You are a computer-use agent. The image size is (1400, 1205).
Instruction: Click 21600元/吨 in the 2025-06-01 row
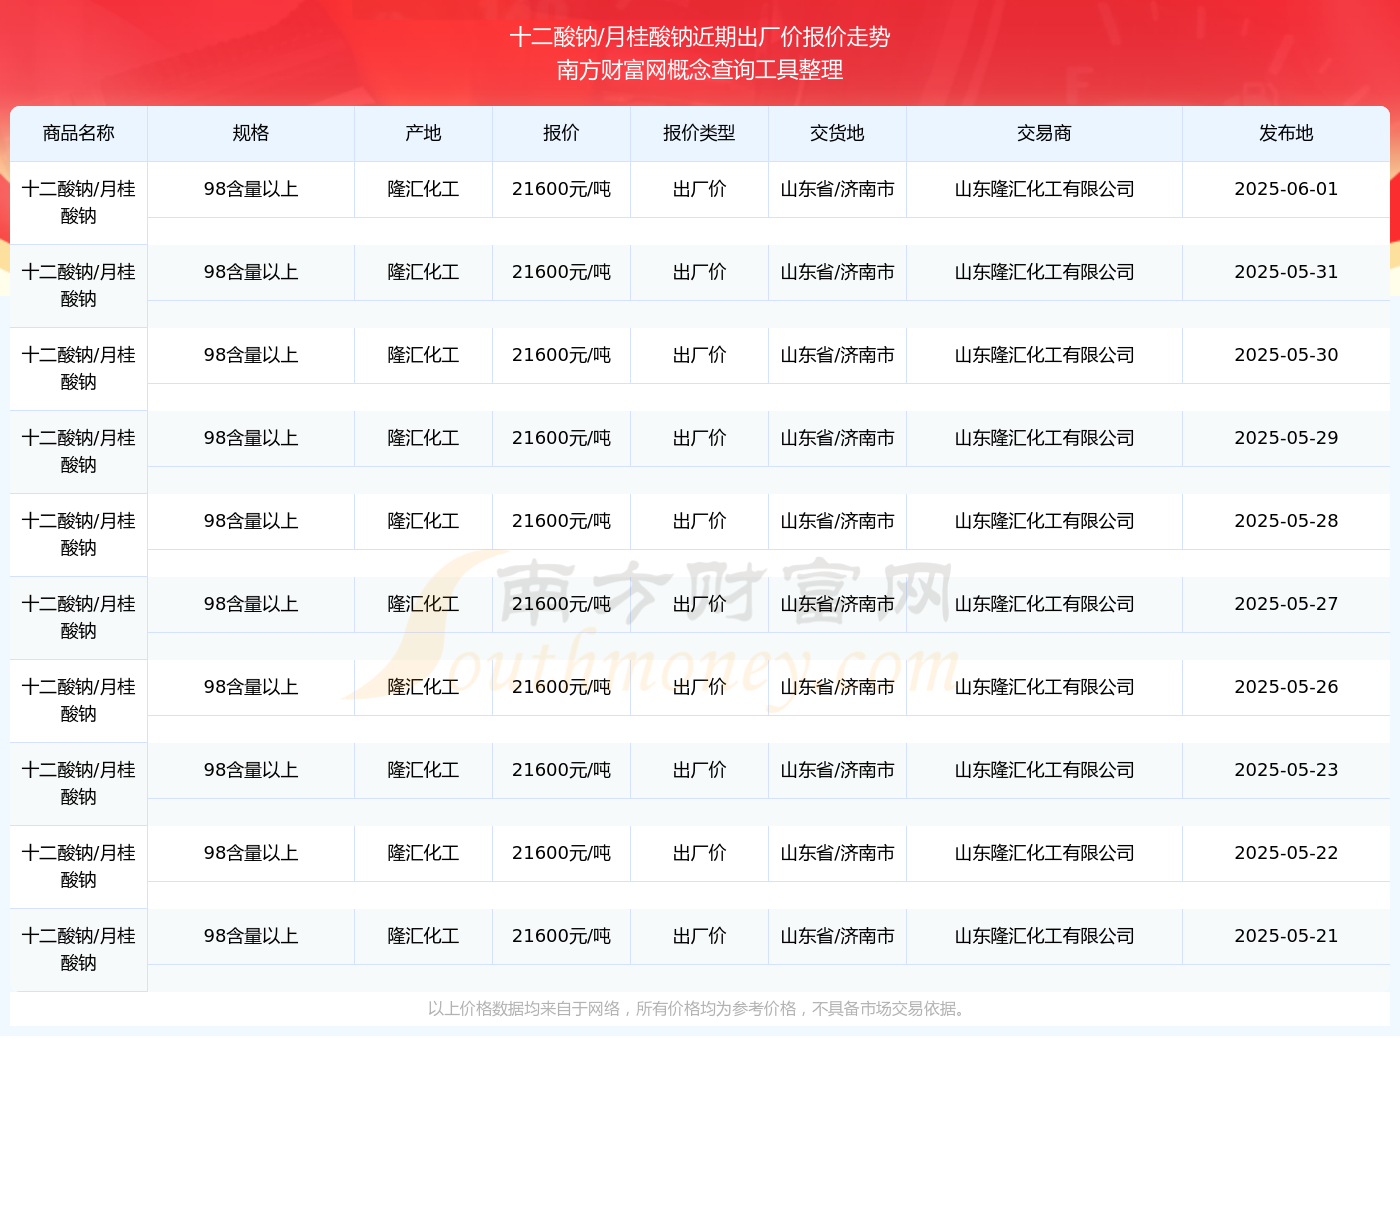(x=562, y=189)
